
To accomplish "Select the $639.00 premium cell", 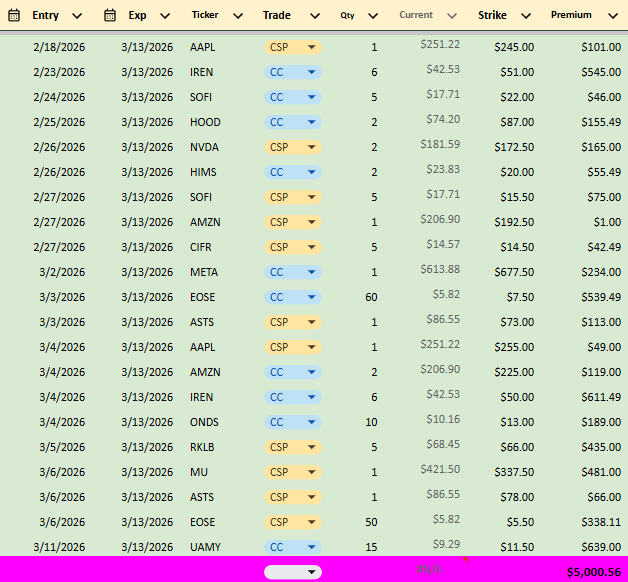I will pos(601,547).
